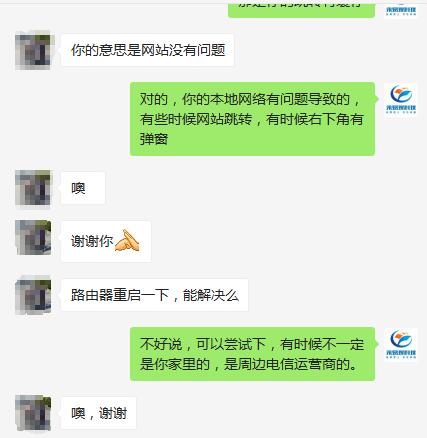Screen dimensions: 427x438
Task: Open avatar beside 路由器重启一下 message
Action: pyautogui.click(x=33, y=295)
